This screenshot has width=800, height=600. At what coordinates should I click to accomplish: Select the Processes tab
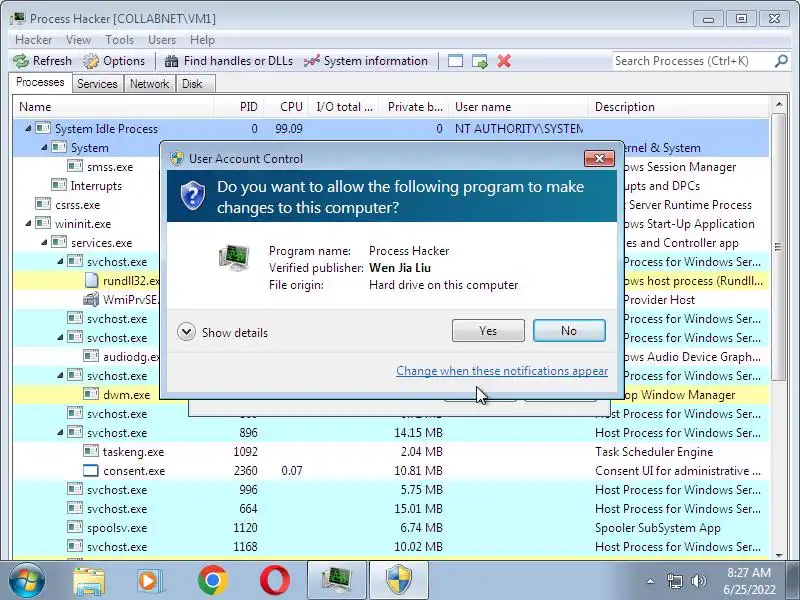click(x=40, y=82)
